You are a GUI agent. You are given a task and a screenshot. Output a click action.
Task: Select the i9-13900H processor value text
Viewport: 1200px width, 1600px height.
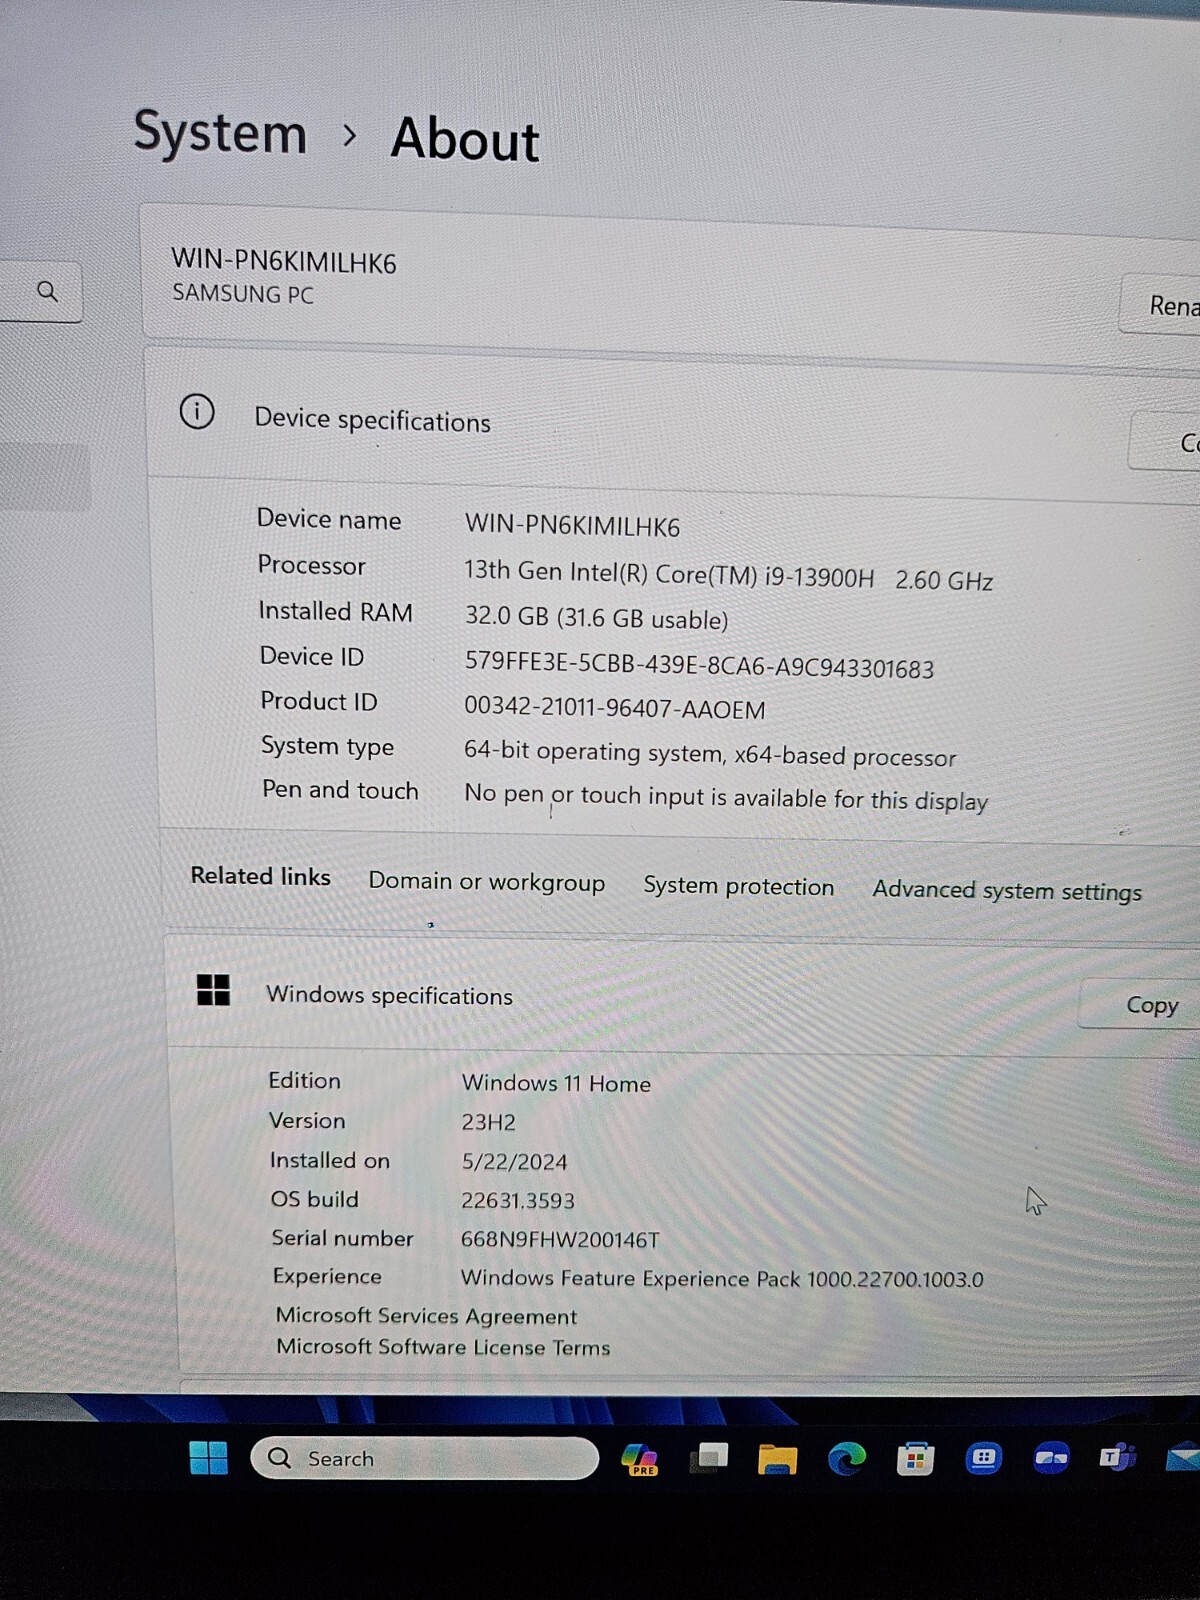pos(728,576)
